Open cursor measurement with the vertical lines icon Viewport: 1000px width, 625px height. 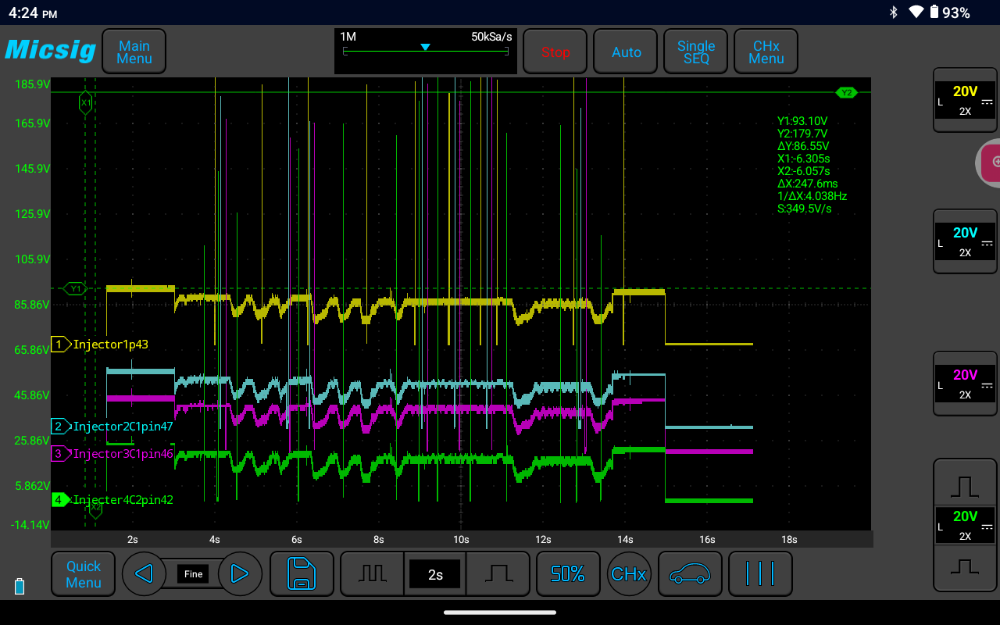pos(760,574)
